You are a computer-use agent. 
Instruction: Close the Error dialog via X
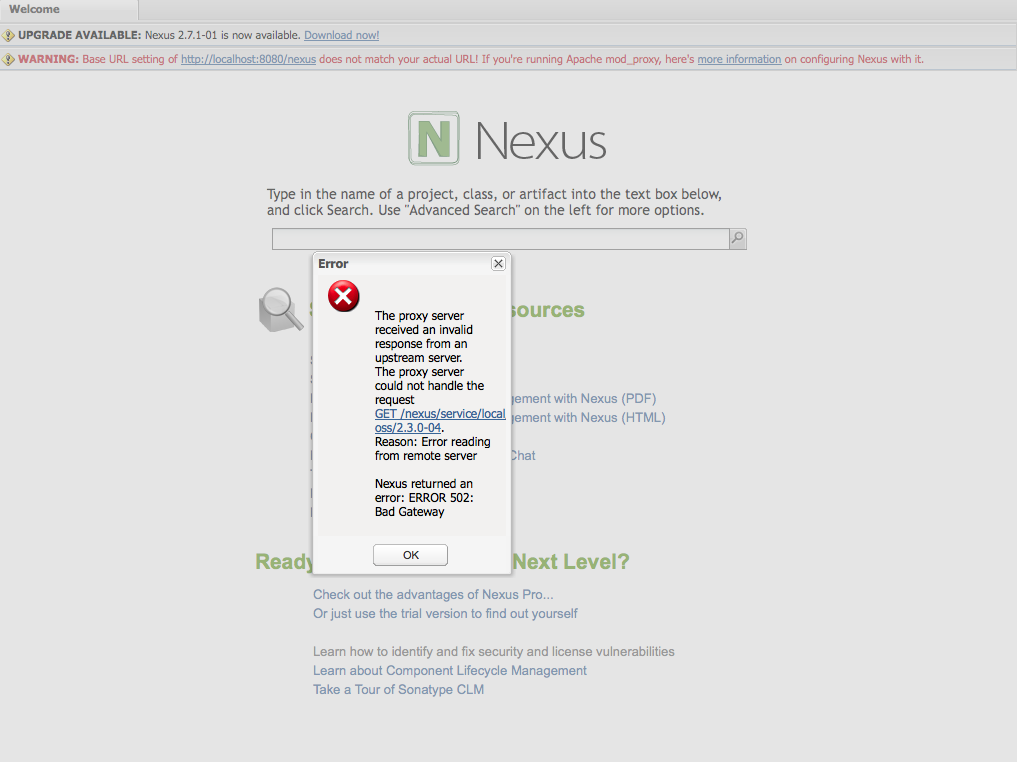point(498,263)
